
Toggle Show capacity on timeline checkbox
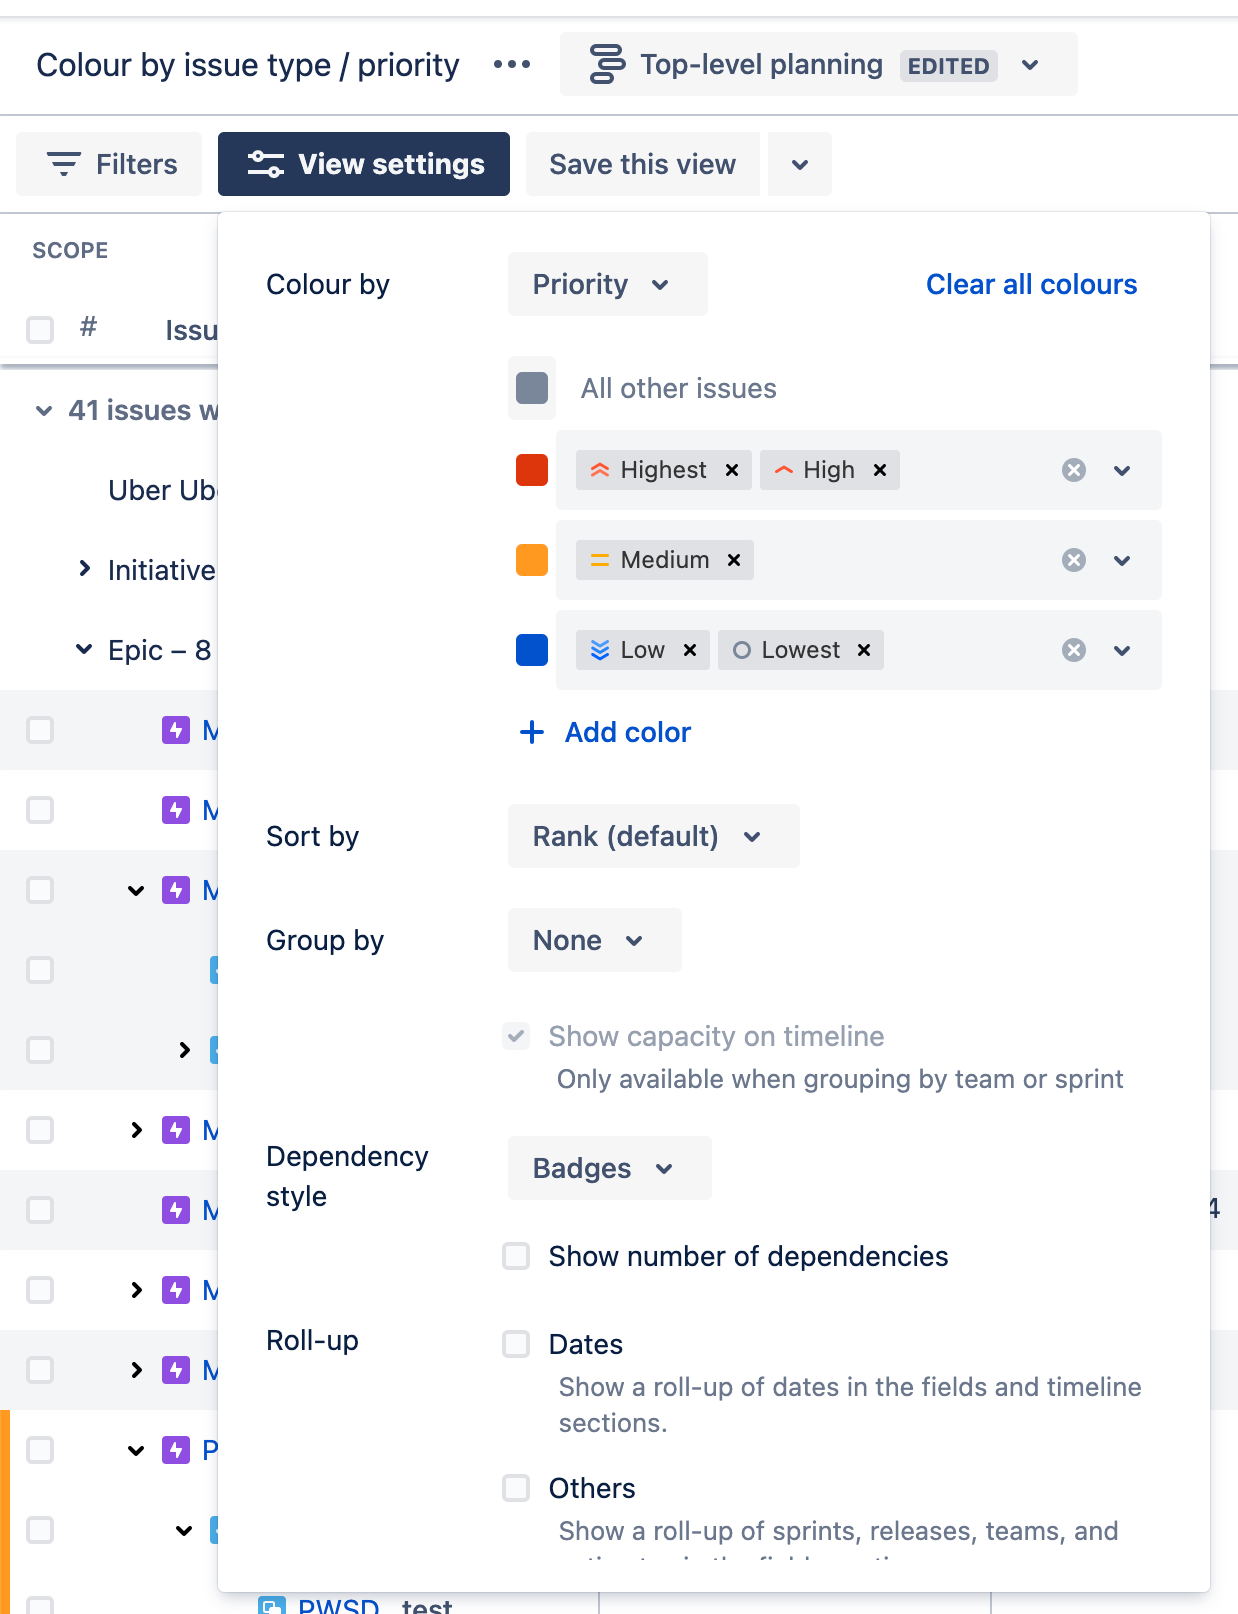516,1036
